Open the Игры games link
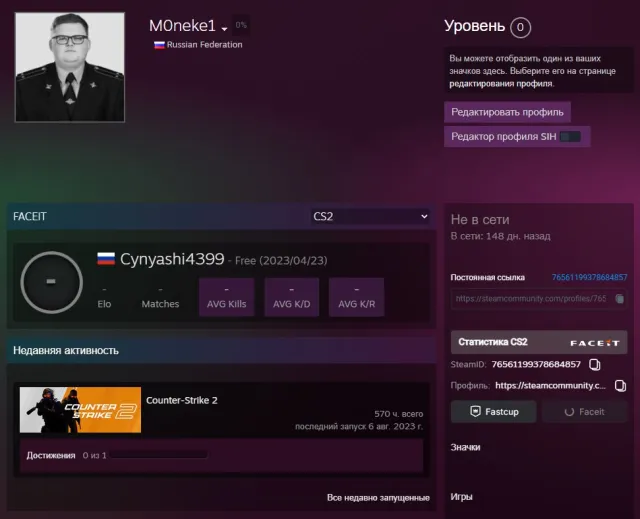Viewport: 640px width, 519px height. [x=462, y=497]
